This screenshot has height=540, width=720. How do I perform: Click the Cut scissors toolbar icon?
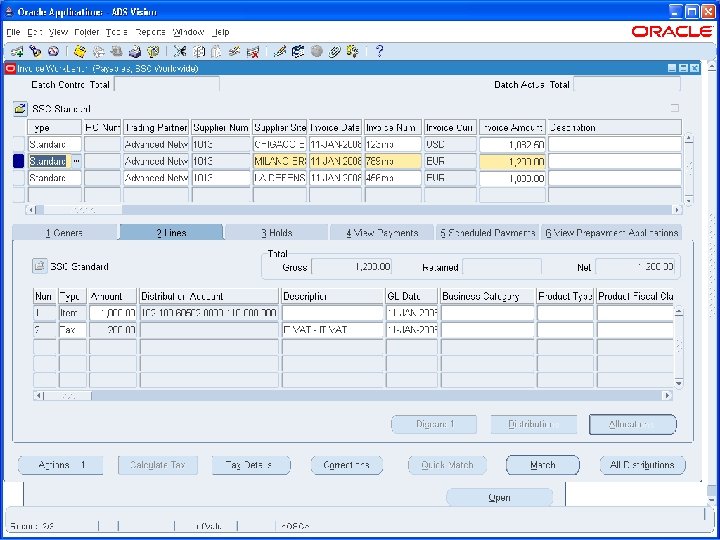tap(180, 51)
